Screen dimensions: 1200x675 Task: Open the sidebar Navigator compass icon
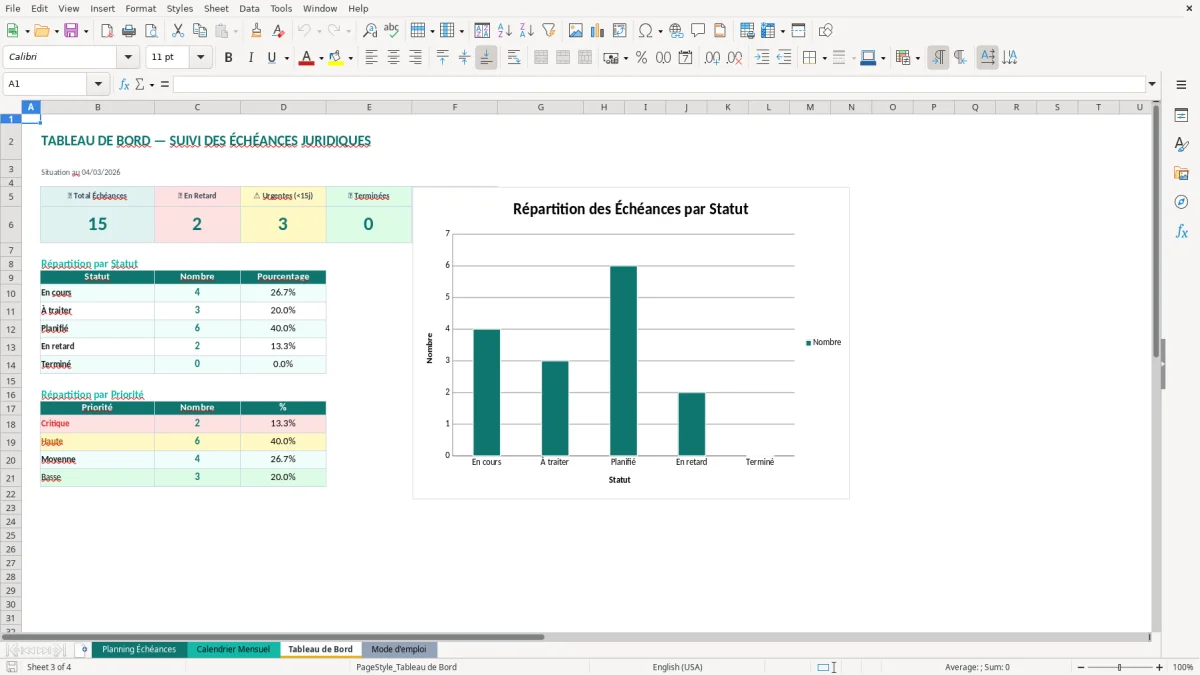coord(1181,202)
